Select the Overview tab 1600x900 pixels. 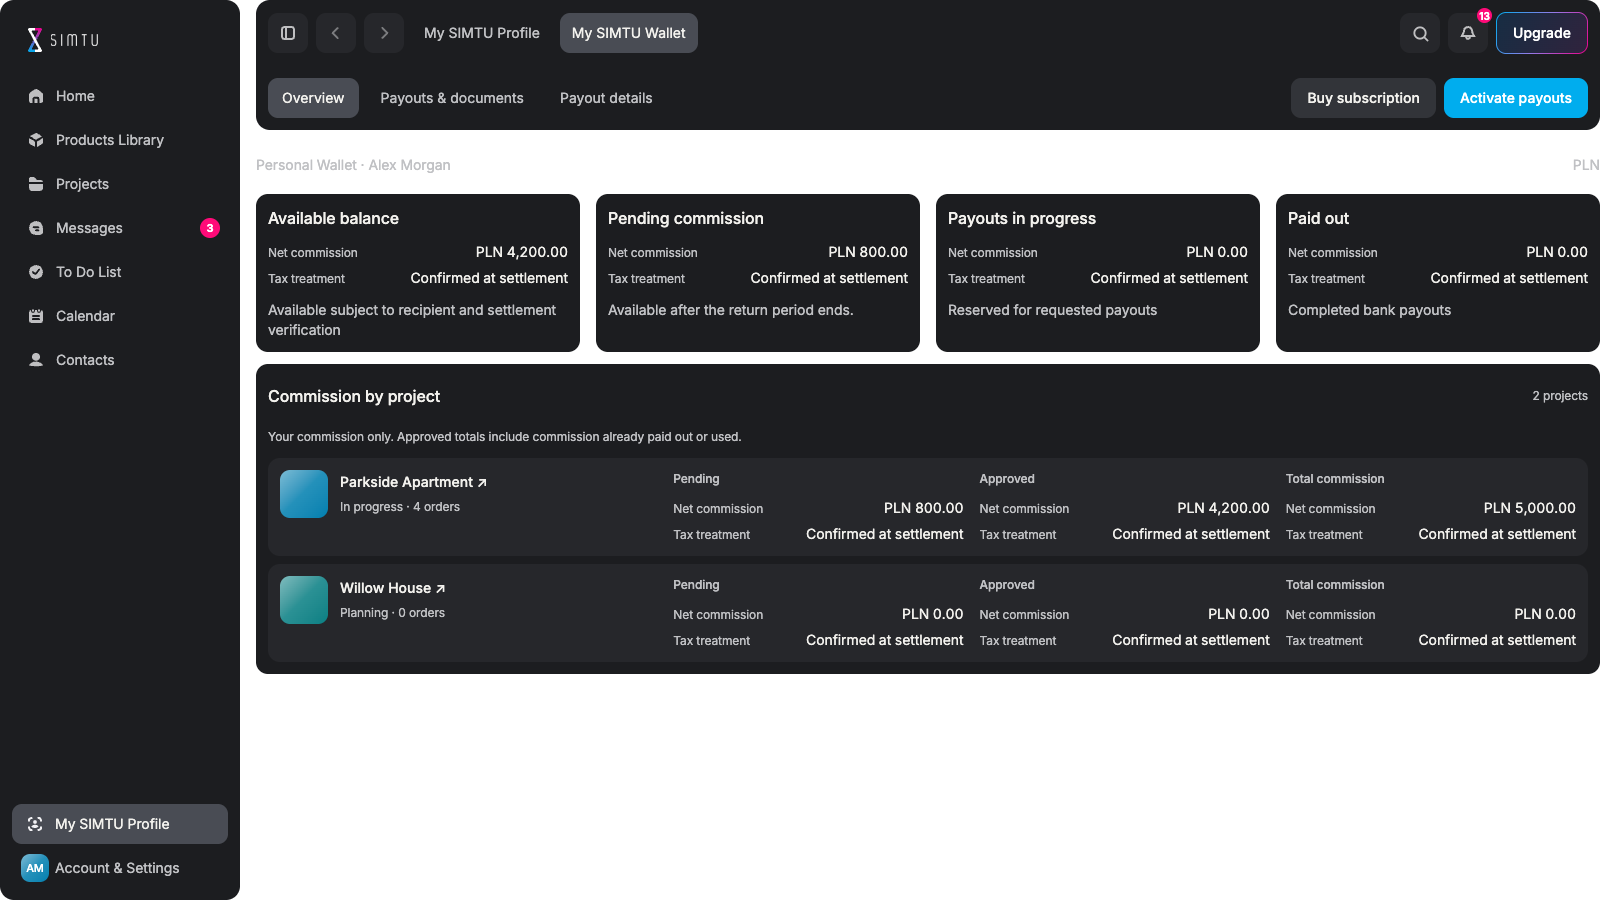(x=313, y=98)
